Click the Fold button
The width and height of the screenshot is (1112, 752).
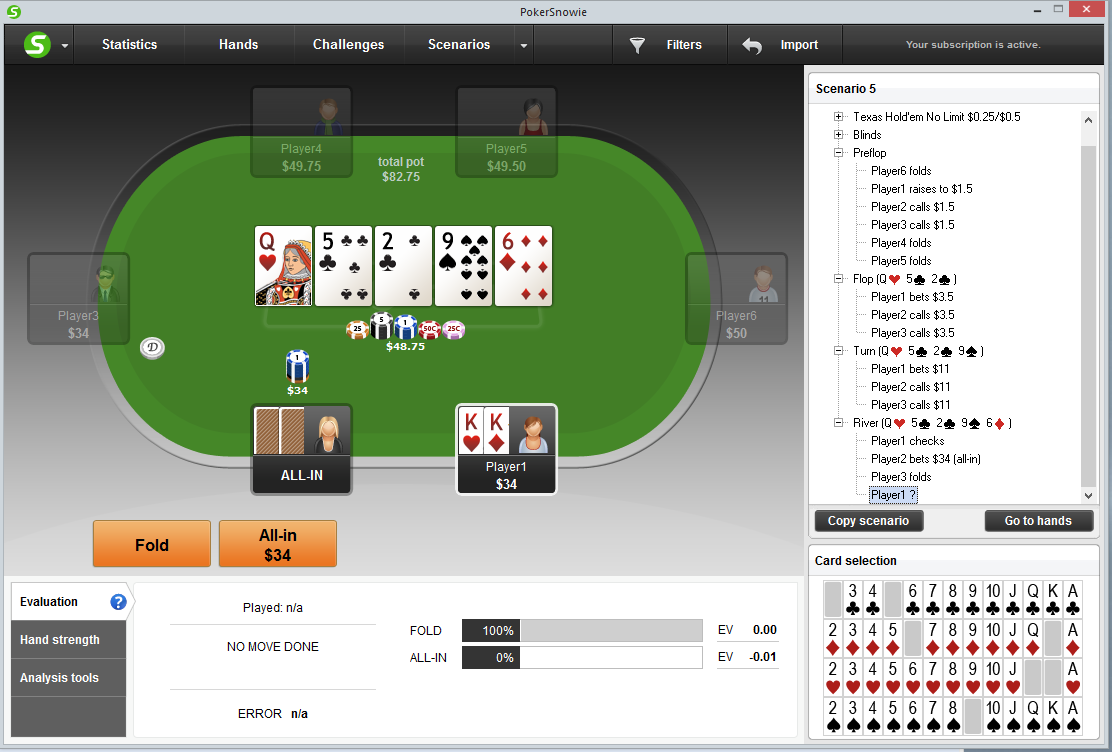(x=152, y=544)
